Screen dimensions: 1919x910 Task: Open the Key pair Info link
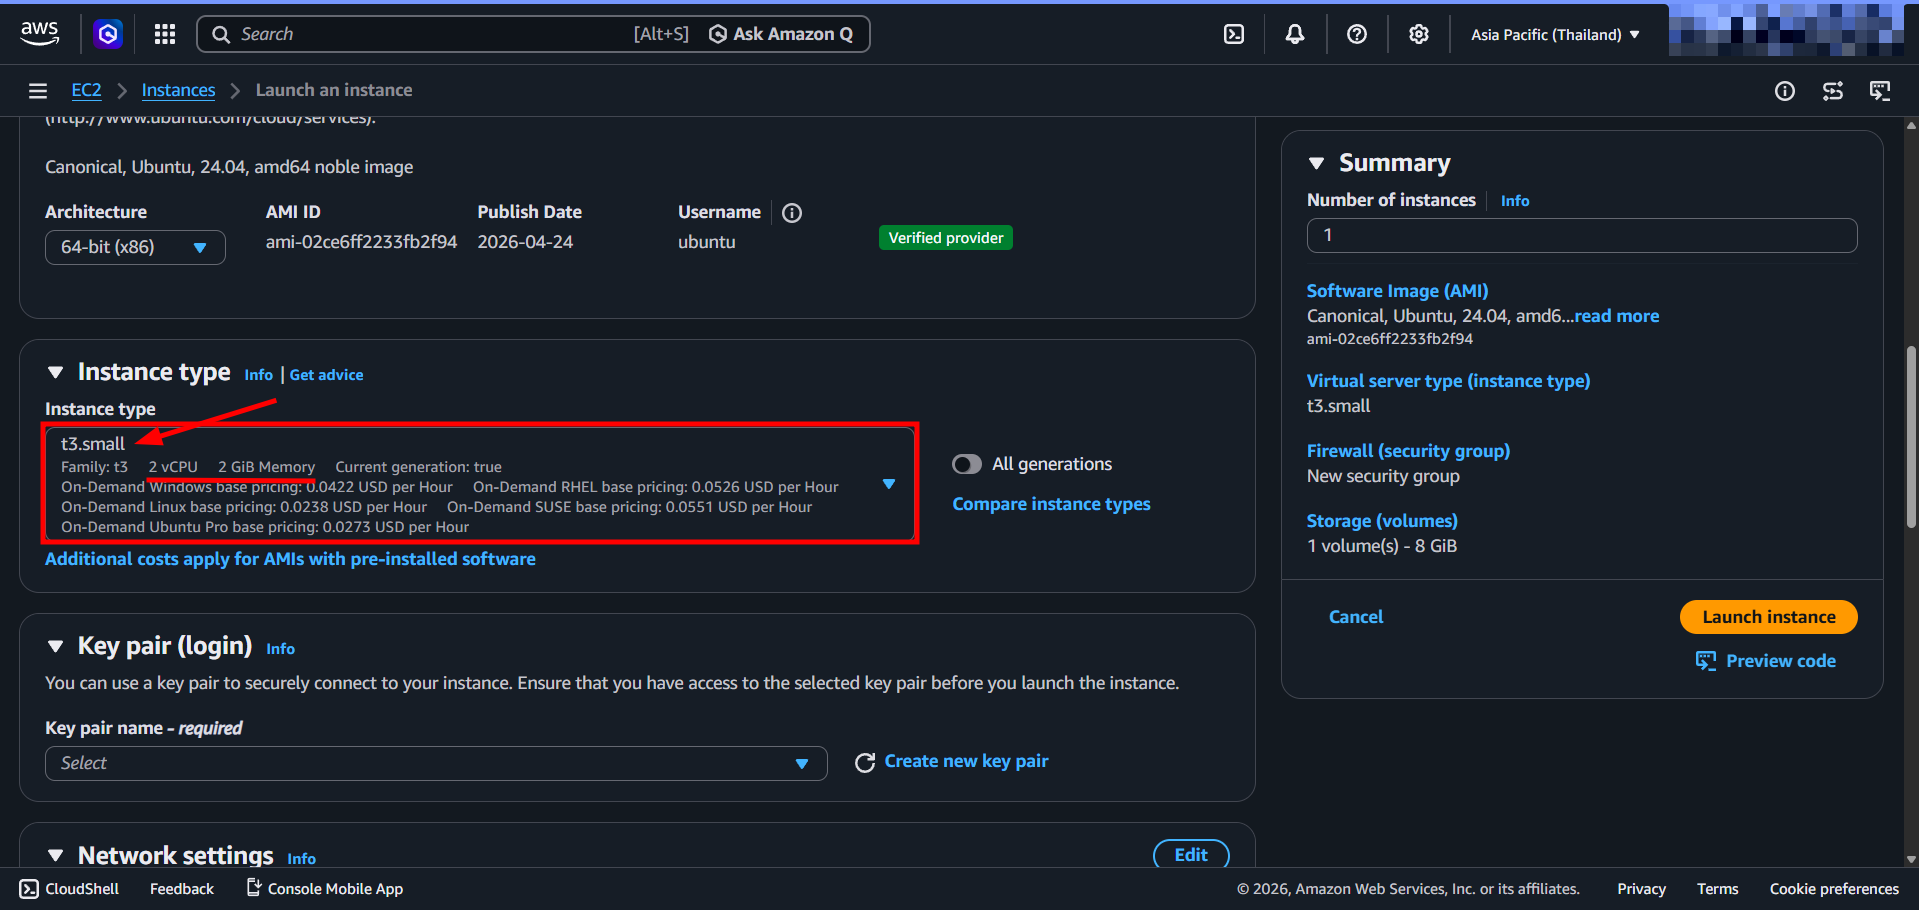tap(280, 649)
